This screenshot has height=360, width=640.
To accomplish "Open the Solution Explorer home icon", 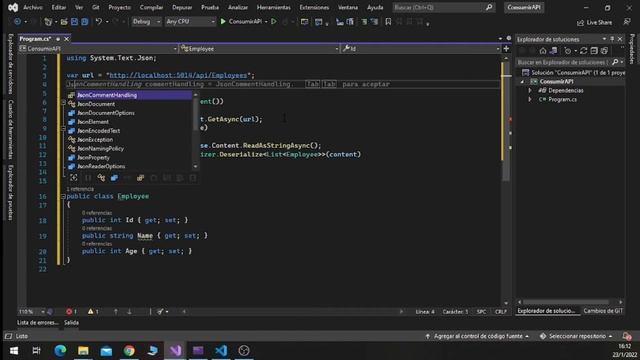I will [543, 51].
